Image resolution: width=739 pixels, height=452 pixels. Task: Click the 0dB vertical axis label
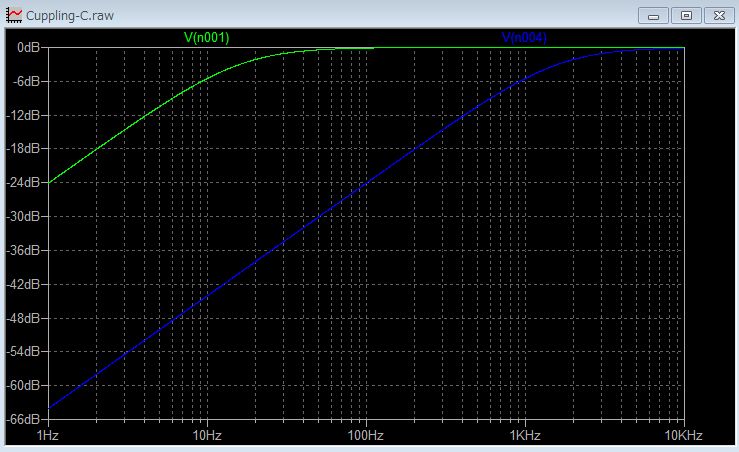click(28, 47)
